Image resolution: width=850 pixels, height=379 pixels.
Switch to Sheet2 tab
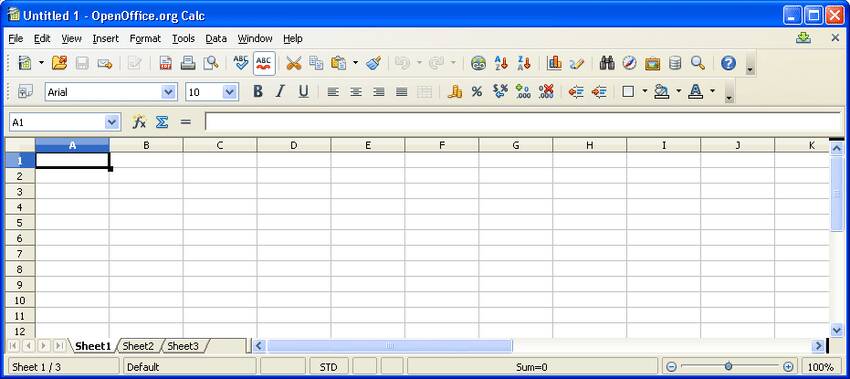(138, 346)
